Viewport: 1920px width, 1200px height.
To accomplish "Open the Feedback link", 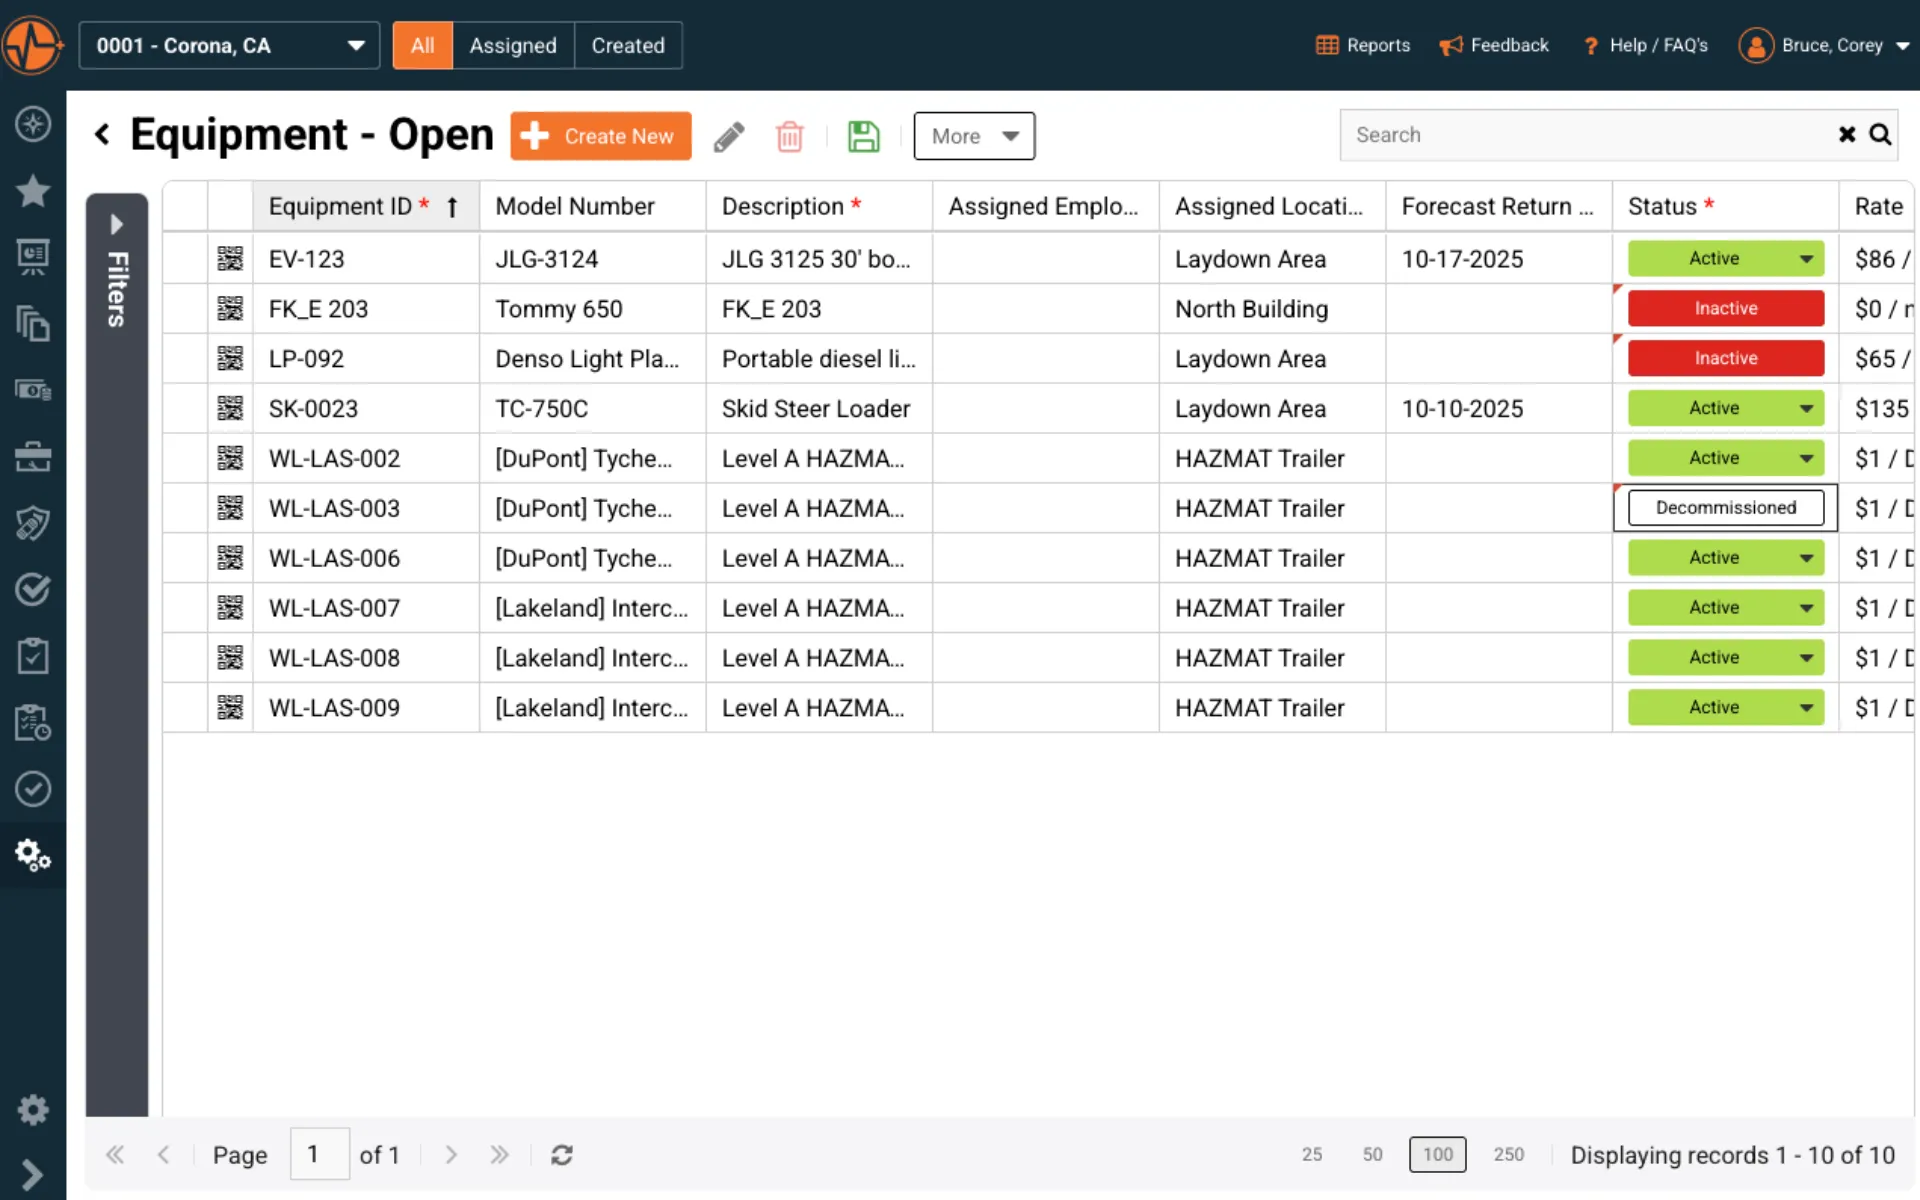I will click(x=1494, y=45).
